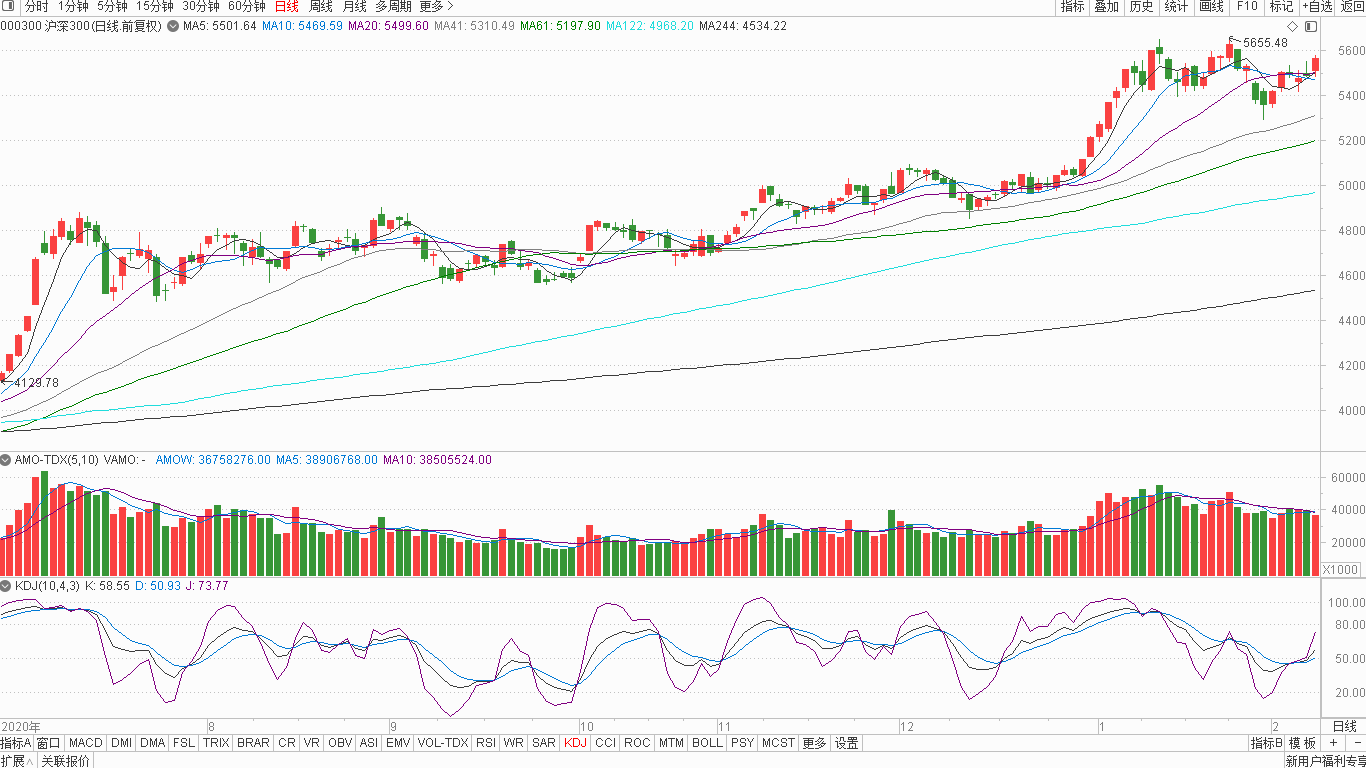Viewport: 1366px width, 768px height.
Task: Open 多周期 multi-period view
Action: [393, 6]
